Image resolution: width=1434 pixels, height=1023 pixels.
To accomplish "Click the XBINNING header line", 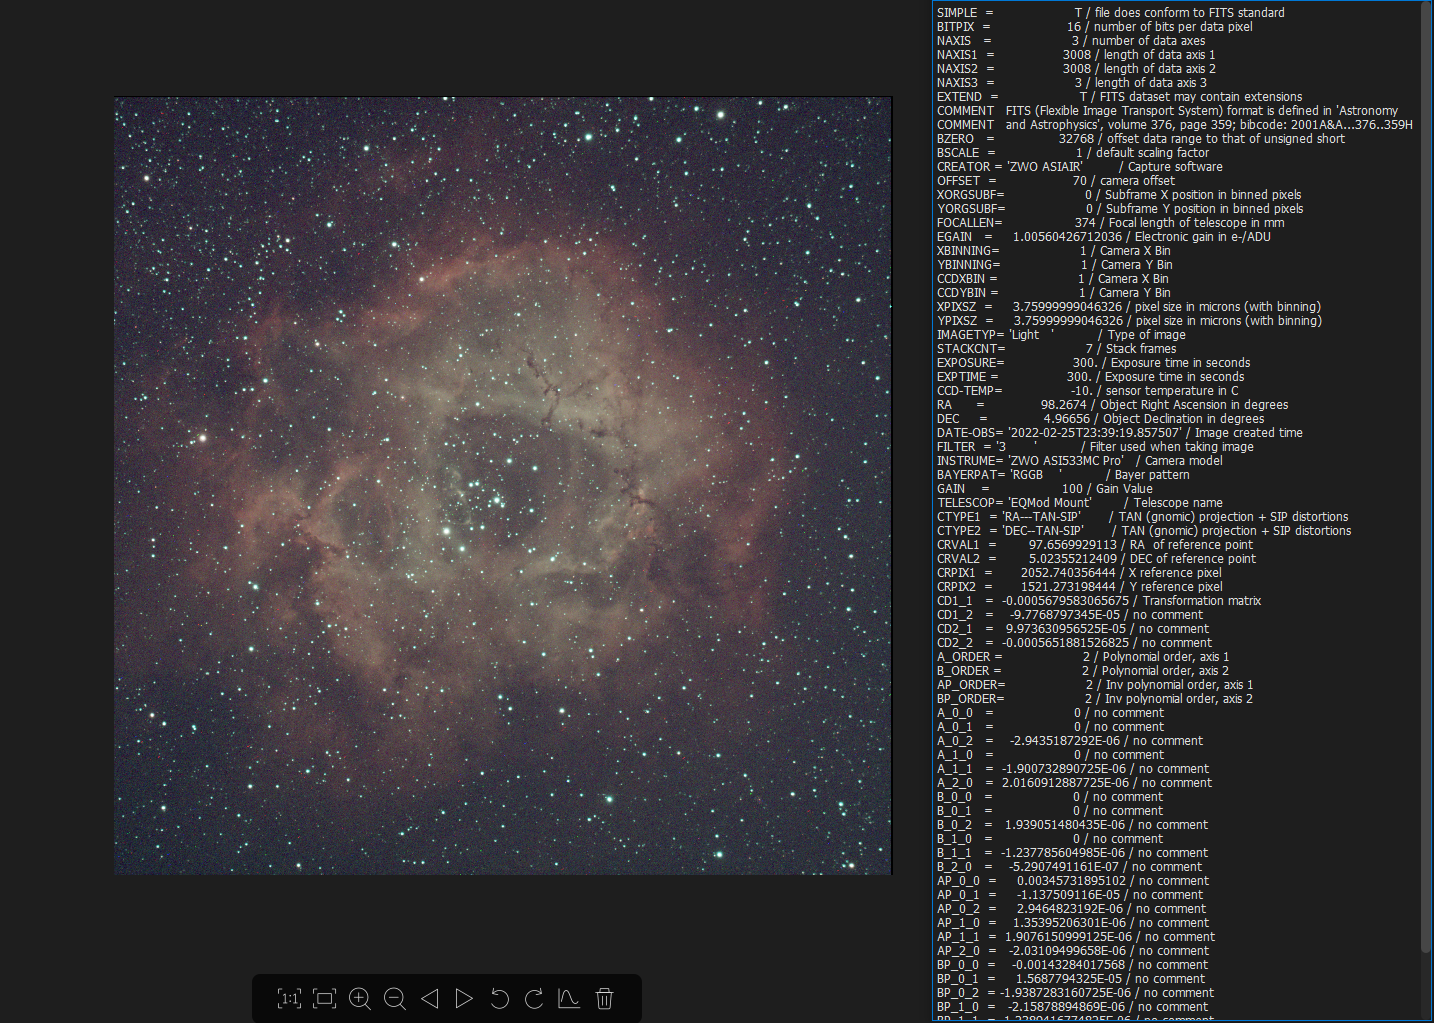I will point(1054,251).
